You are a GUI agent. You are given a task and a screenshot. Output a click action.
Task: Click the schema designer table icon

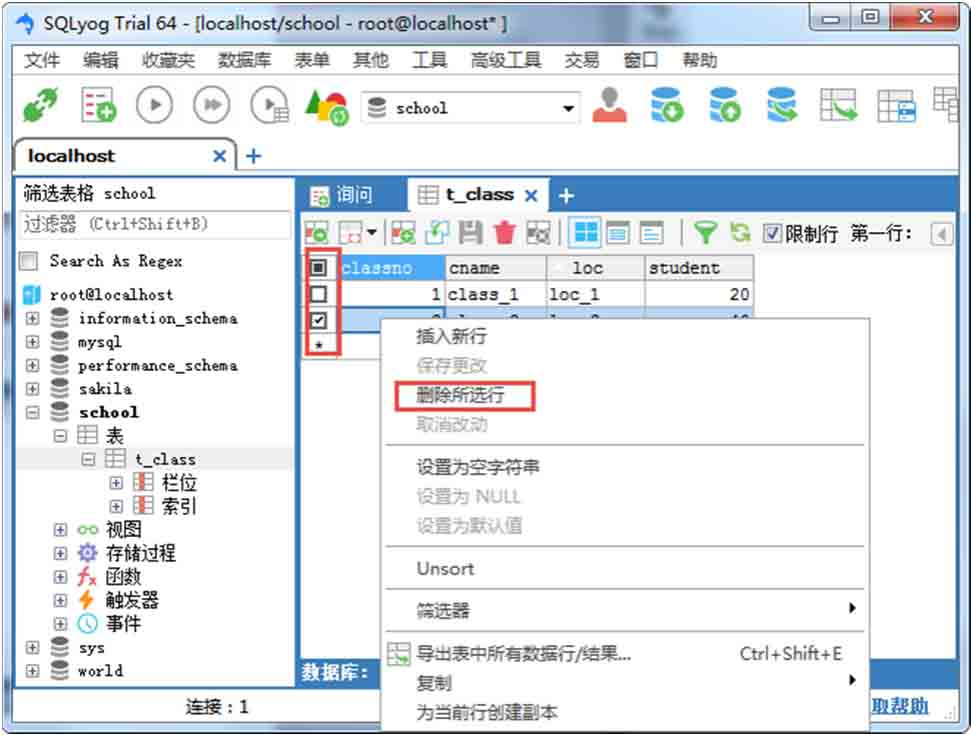897,105
